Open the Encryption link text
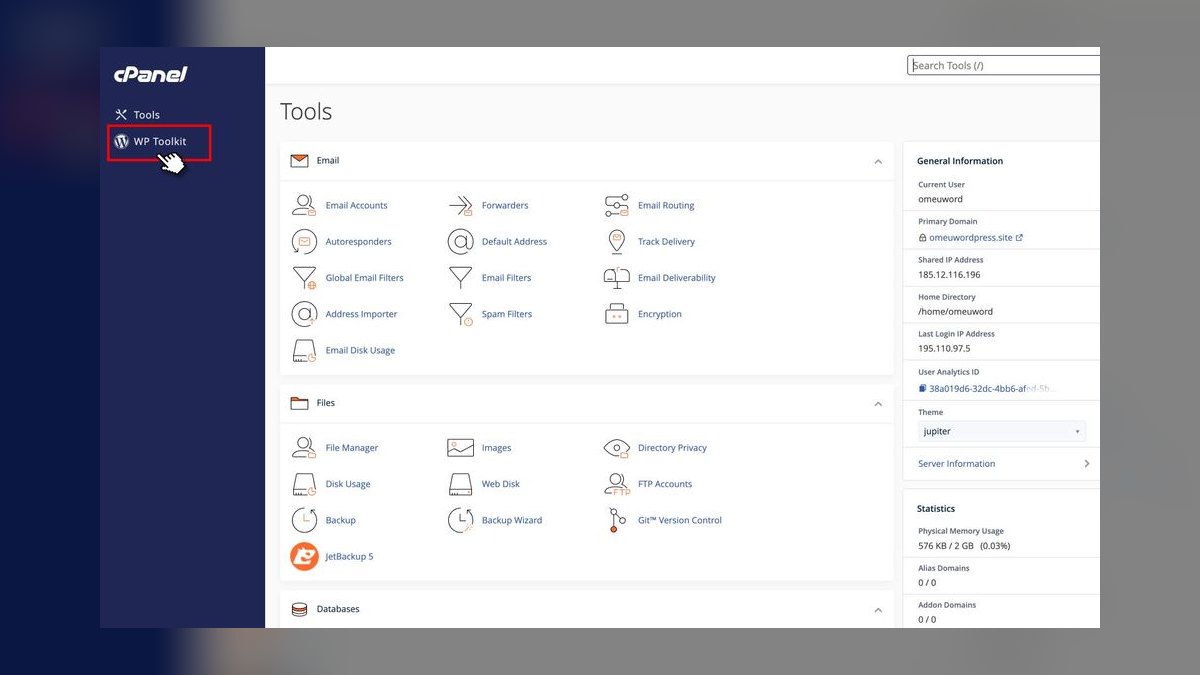 (x=660, y=314)
